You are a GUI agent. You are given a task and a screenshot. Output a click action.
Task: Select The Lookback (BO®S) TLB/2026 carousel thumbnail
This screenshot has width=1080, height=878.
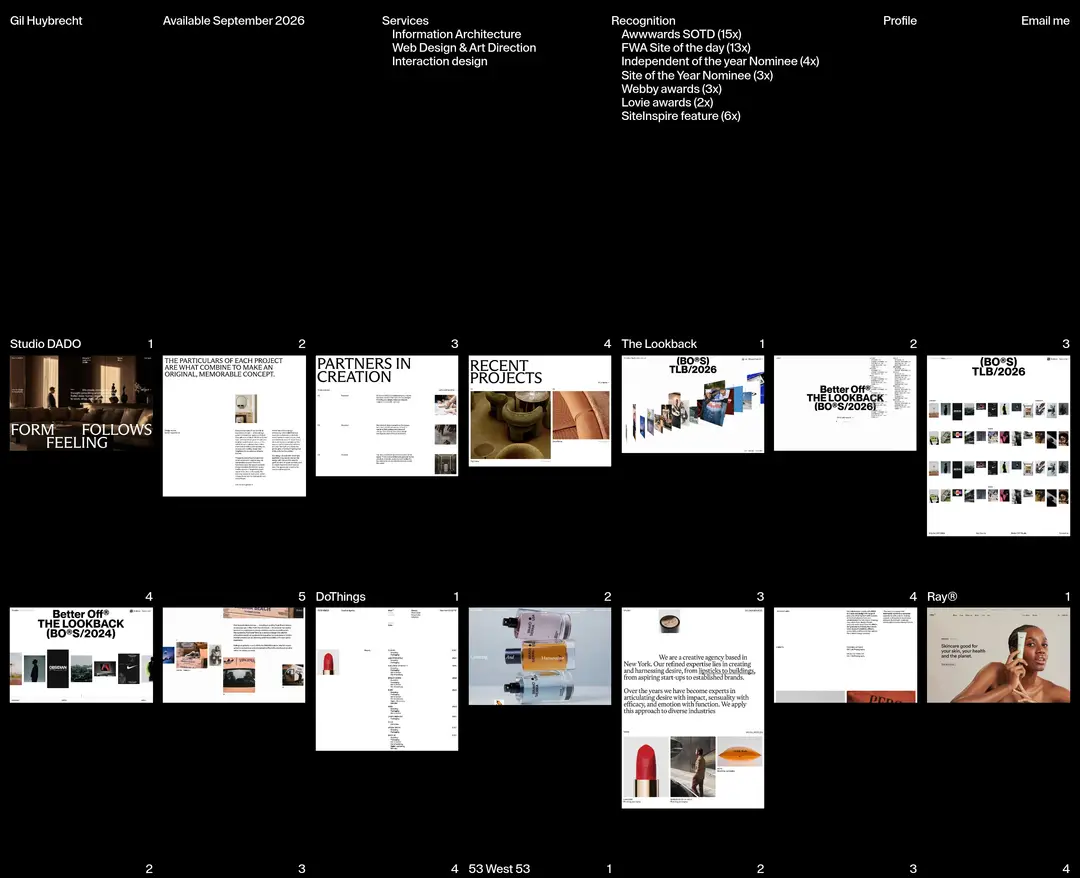(x=692, y=404)
